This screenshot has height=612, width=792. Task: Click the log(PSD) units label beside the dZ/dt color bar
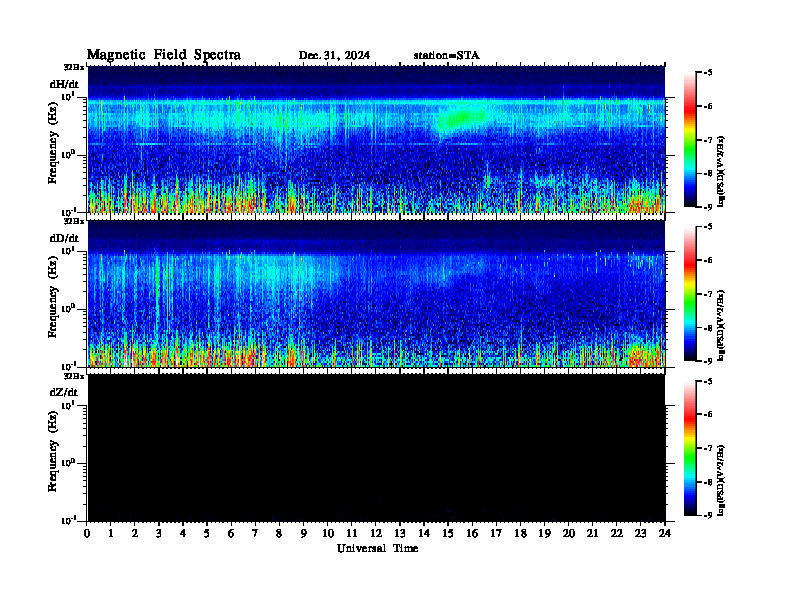[722, 481]
